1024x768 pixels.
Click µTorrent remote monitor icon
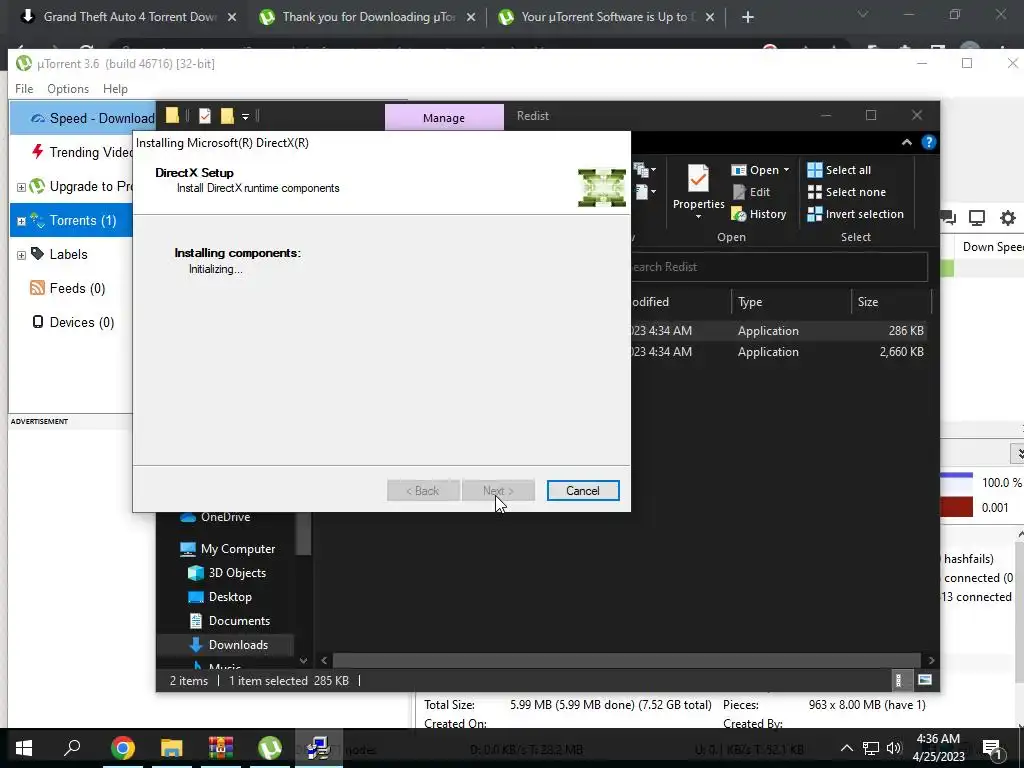977,218
